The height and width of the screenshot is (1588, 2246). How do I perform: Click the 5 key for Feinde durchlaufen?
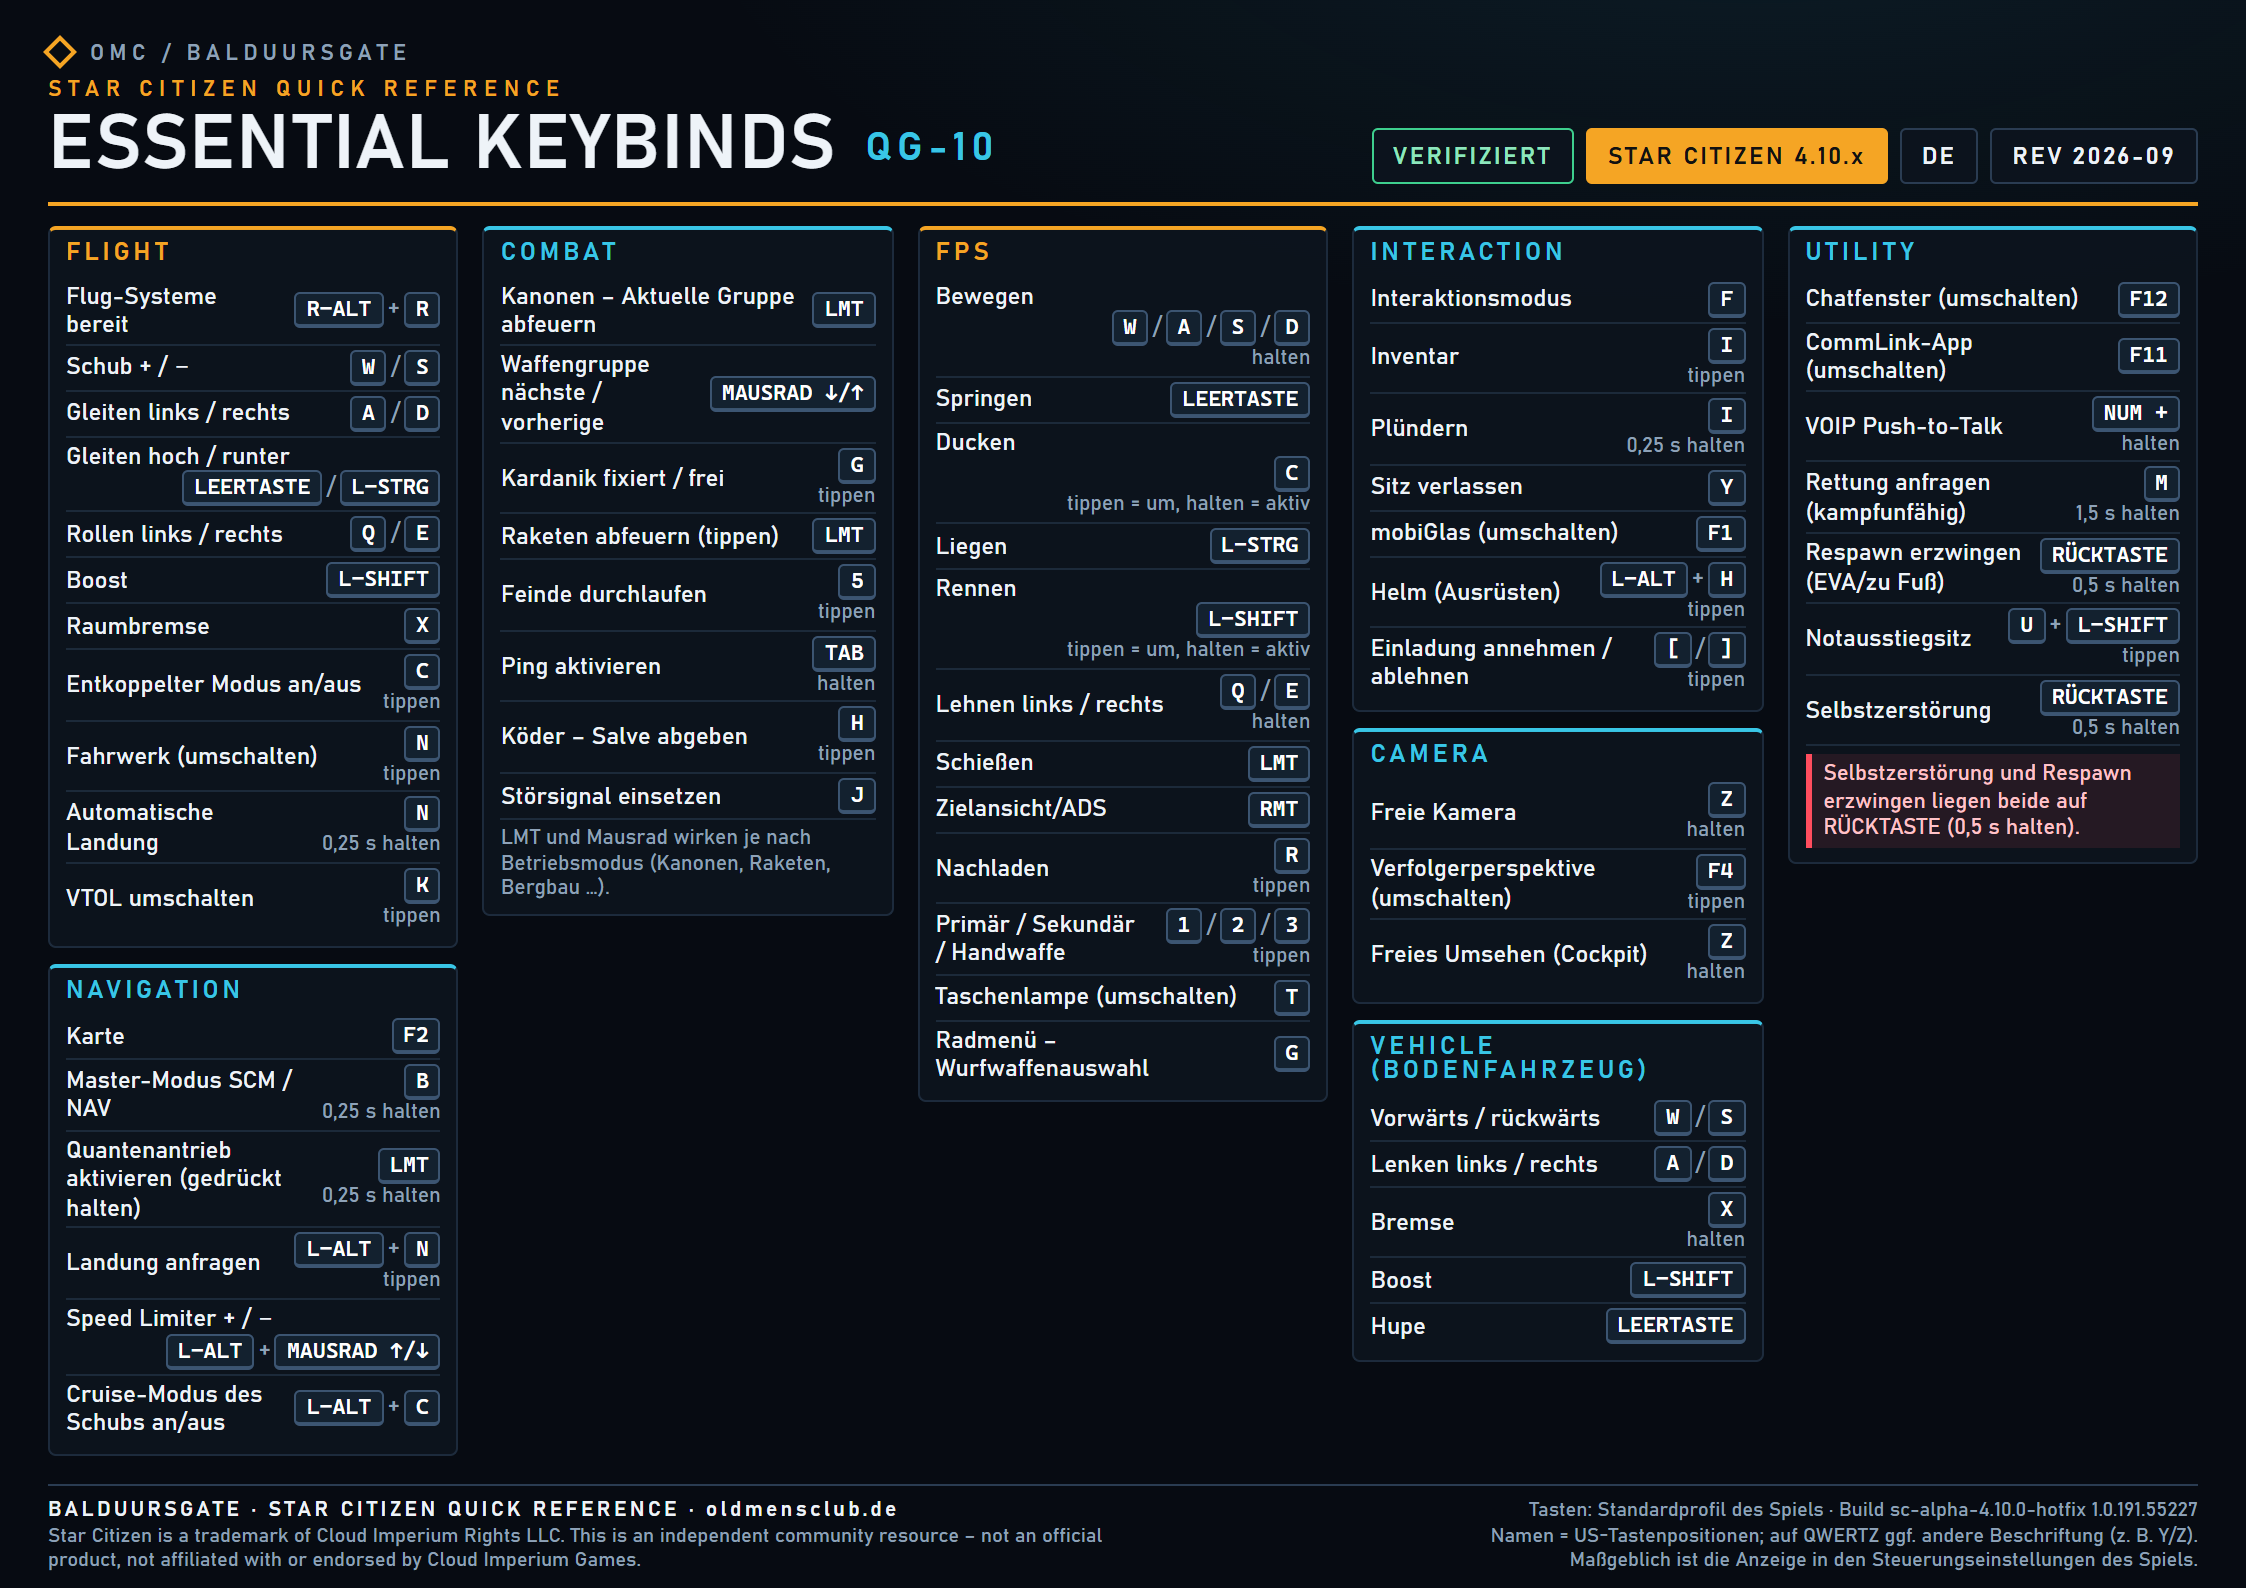(857, 581)
